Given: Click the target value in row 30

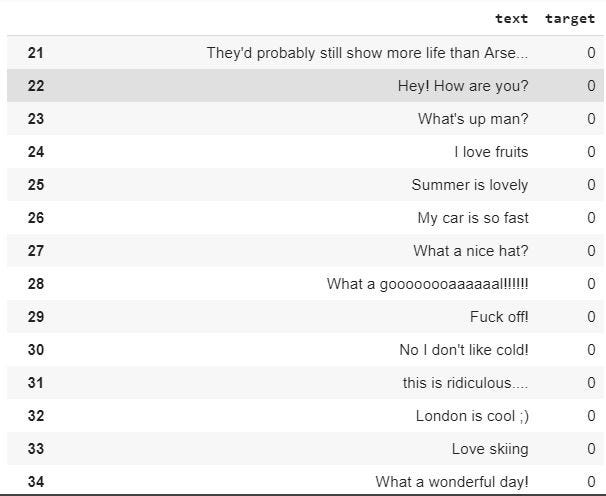Looking at the screenshot, I should tap(591, 350).
